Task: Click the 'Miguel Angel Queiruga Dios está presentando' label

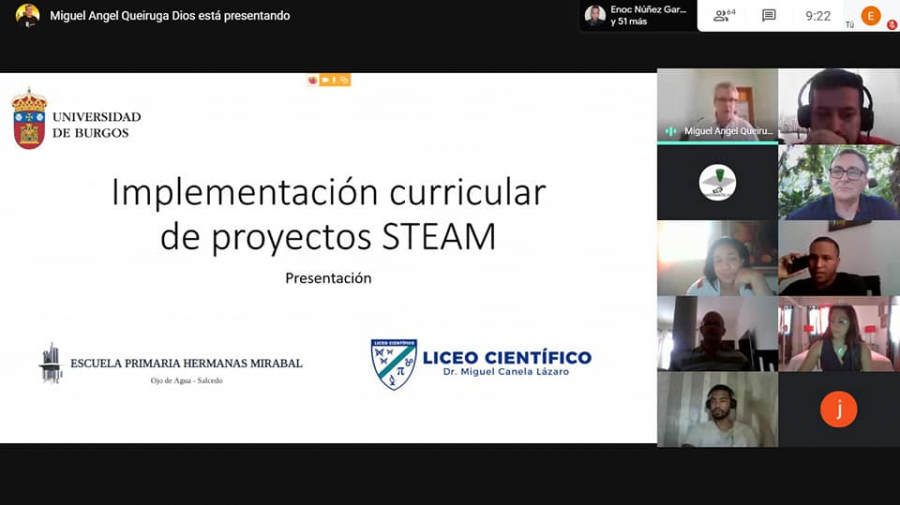Action: coord(170,15)
